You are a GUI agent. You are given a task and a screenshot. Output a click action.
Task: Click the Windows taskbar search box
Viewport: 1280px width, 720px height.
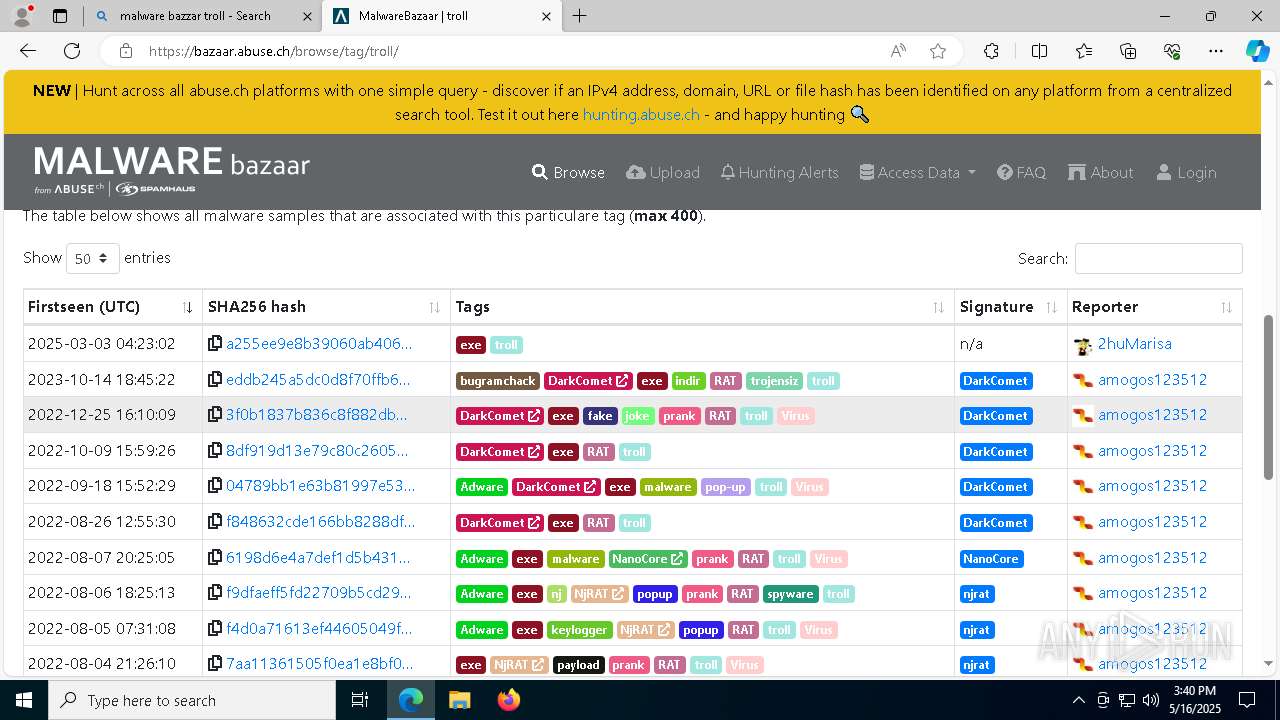192,700
